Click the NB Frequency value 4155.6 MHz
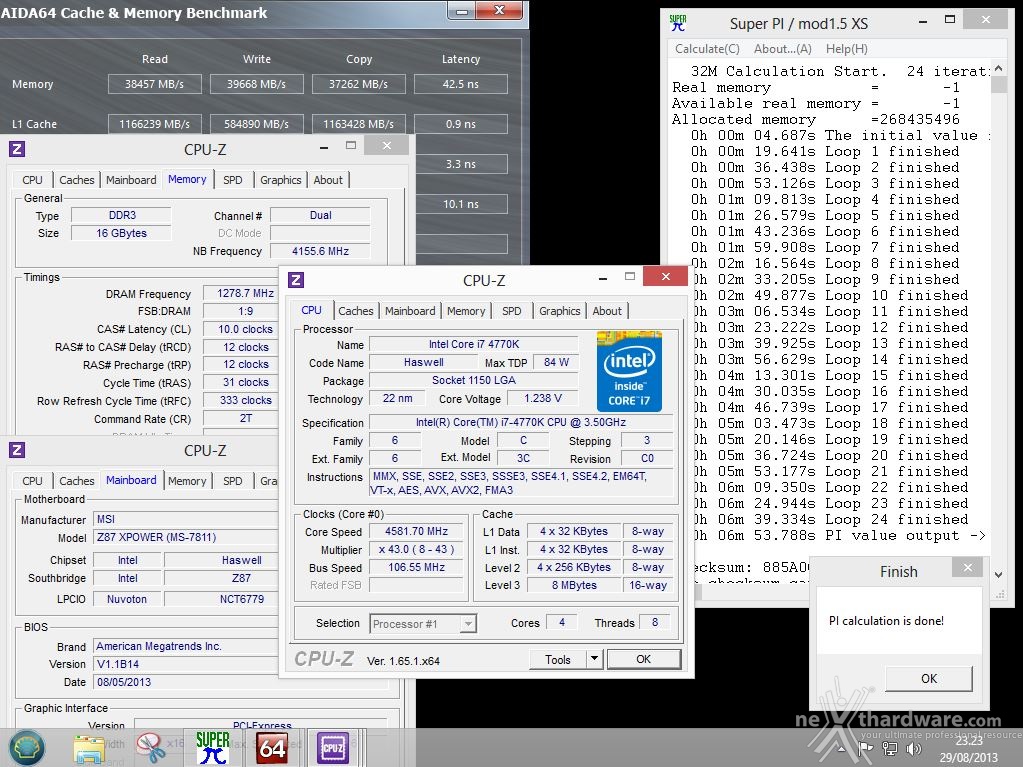 point(320,251)
